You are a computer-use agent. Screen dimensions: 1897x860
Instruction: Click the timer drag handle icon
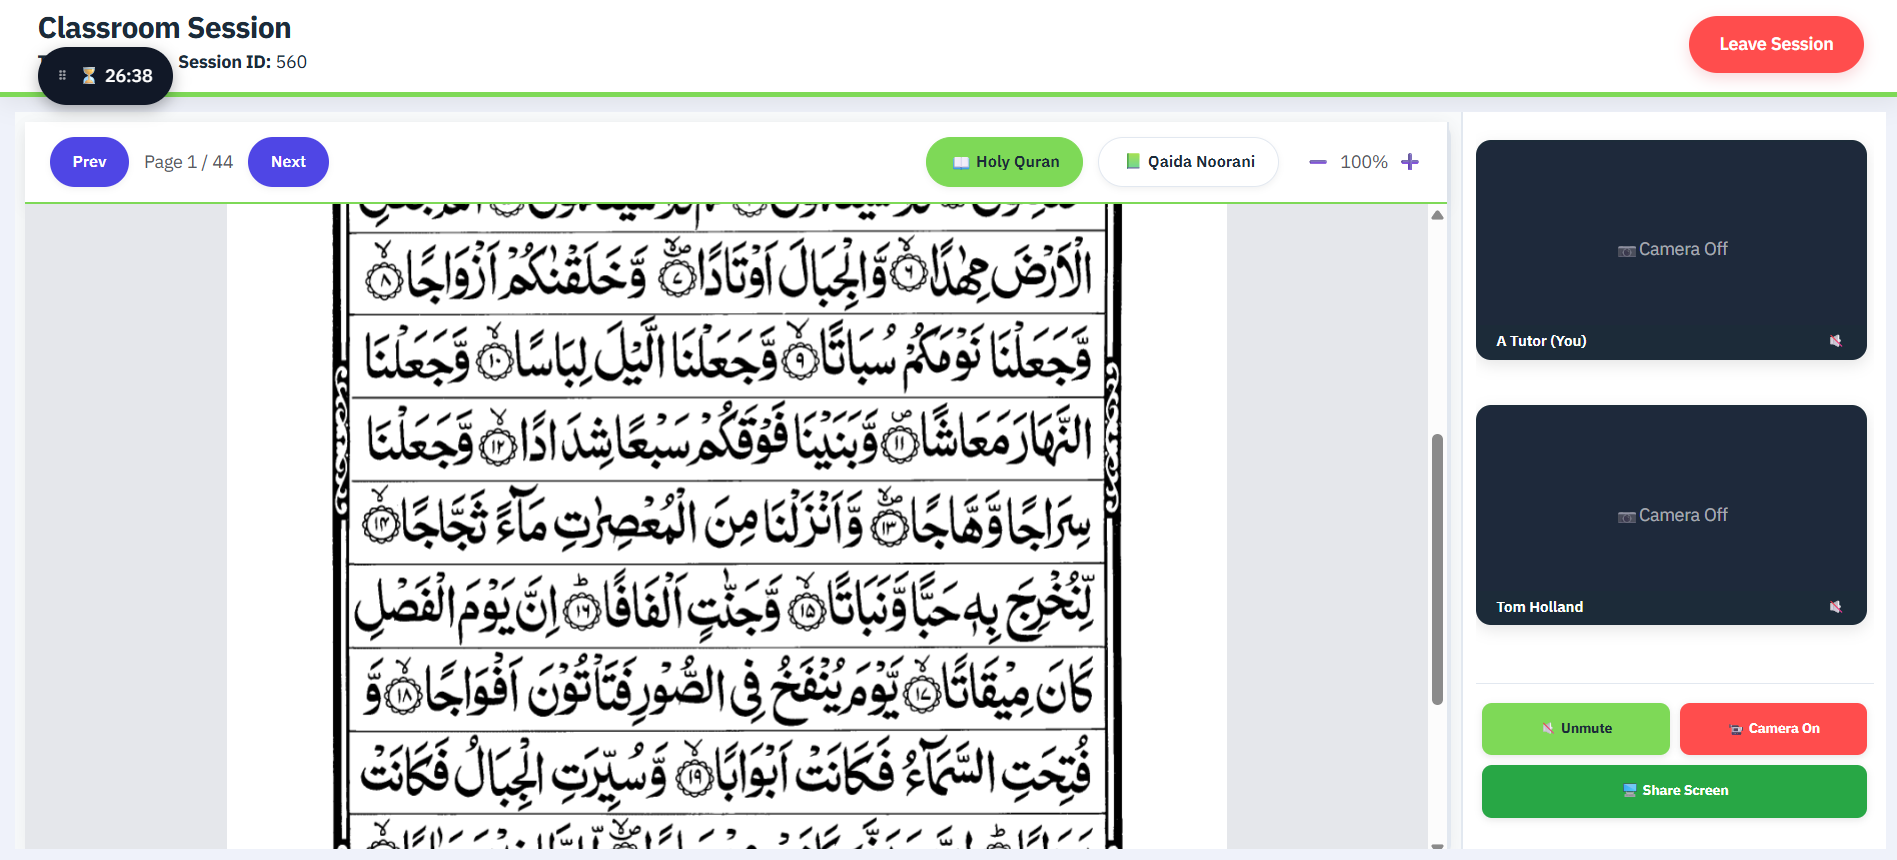(x=62, y=76)
